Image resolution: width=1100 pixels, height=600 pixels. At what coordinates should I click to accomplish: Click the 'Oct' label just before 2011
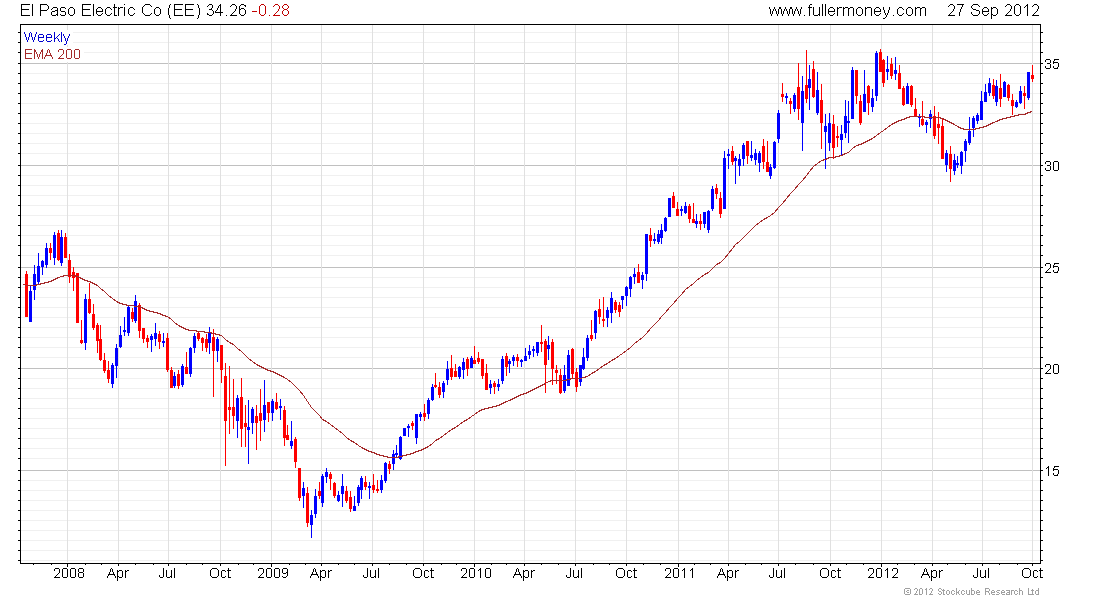point(626,573)
